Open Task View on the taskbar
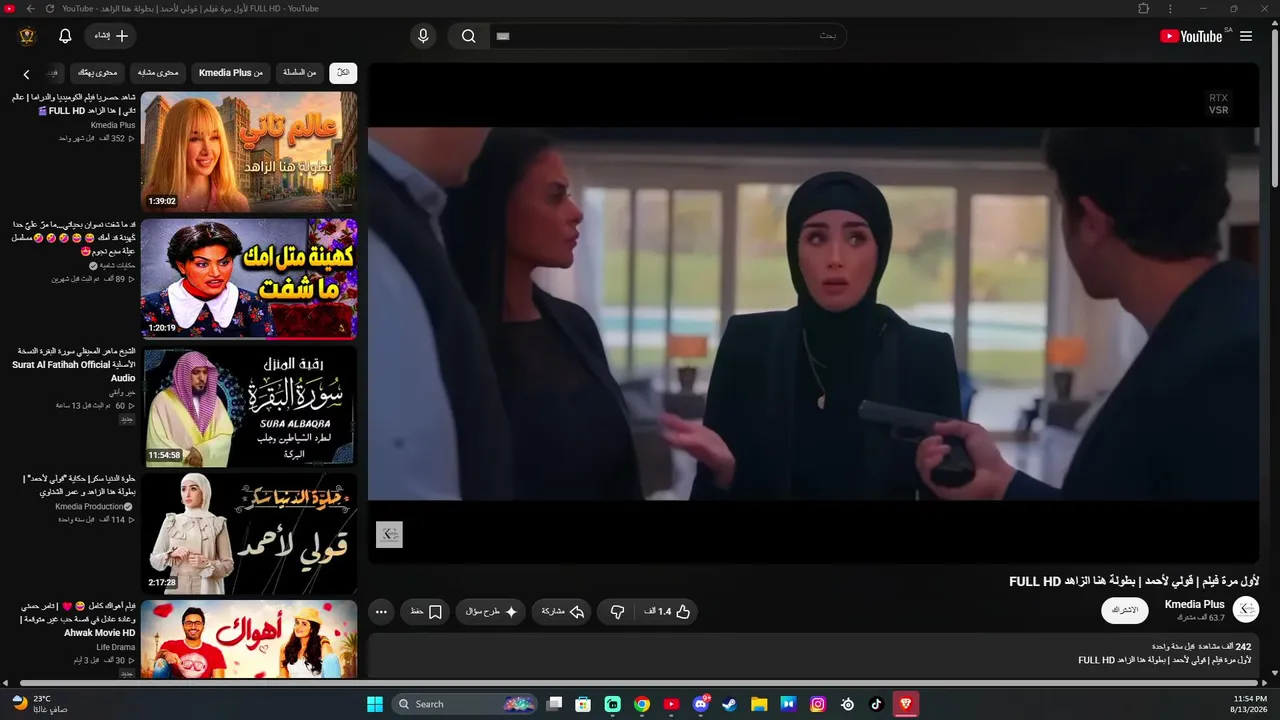 [x=555, y=704]
